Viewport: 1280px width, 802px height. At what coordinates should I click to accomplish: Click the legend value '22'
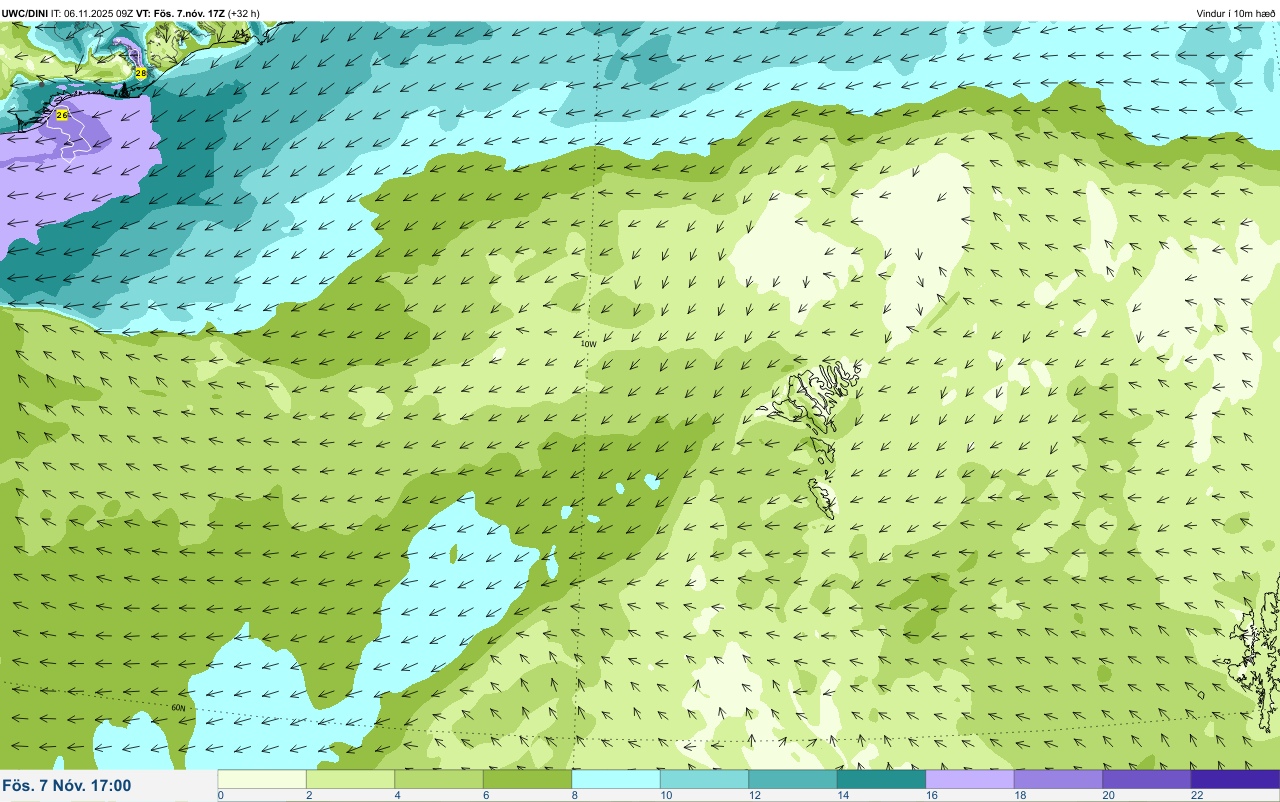[1197, 795]
